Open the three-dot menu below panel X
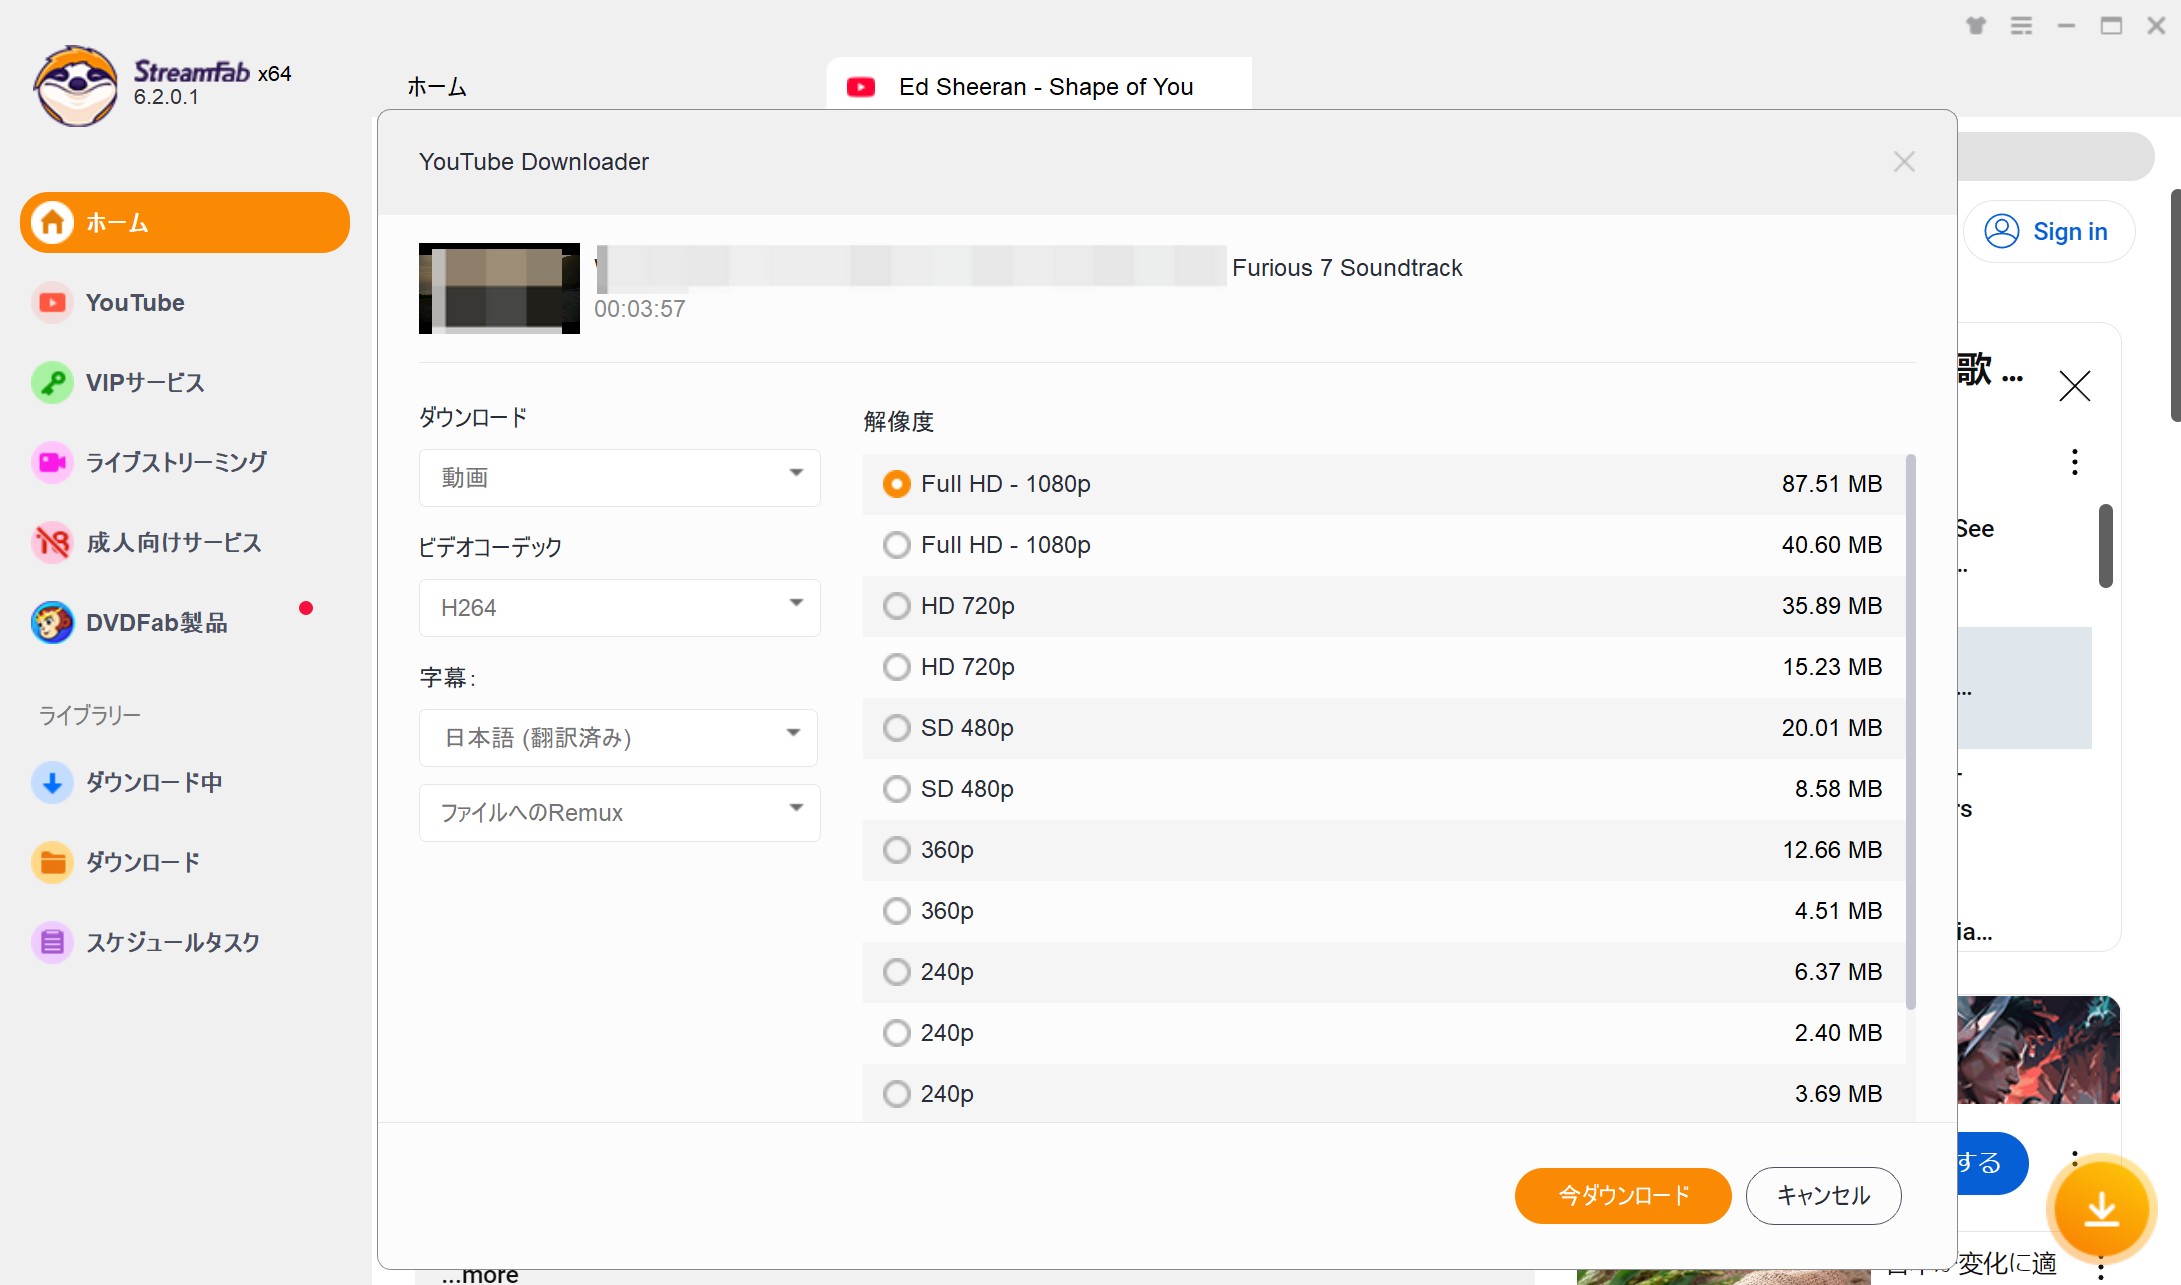Screen dimensions: 2181x1285 tap(2075, 462)
